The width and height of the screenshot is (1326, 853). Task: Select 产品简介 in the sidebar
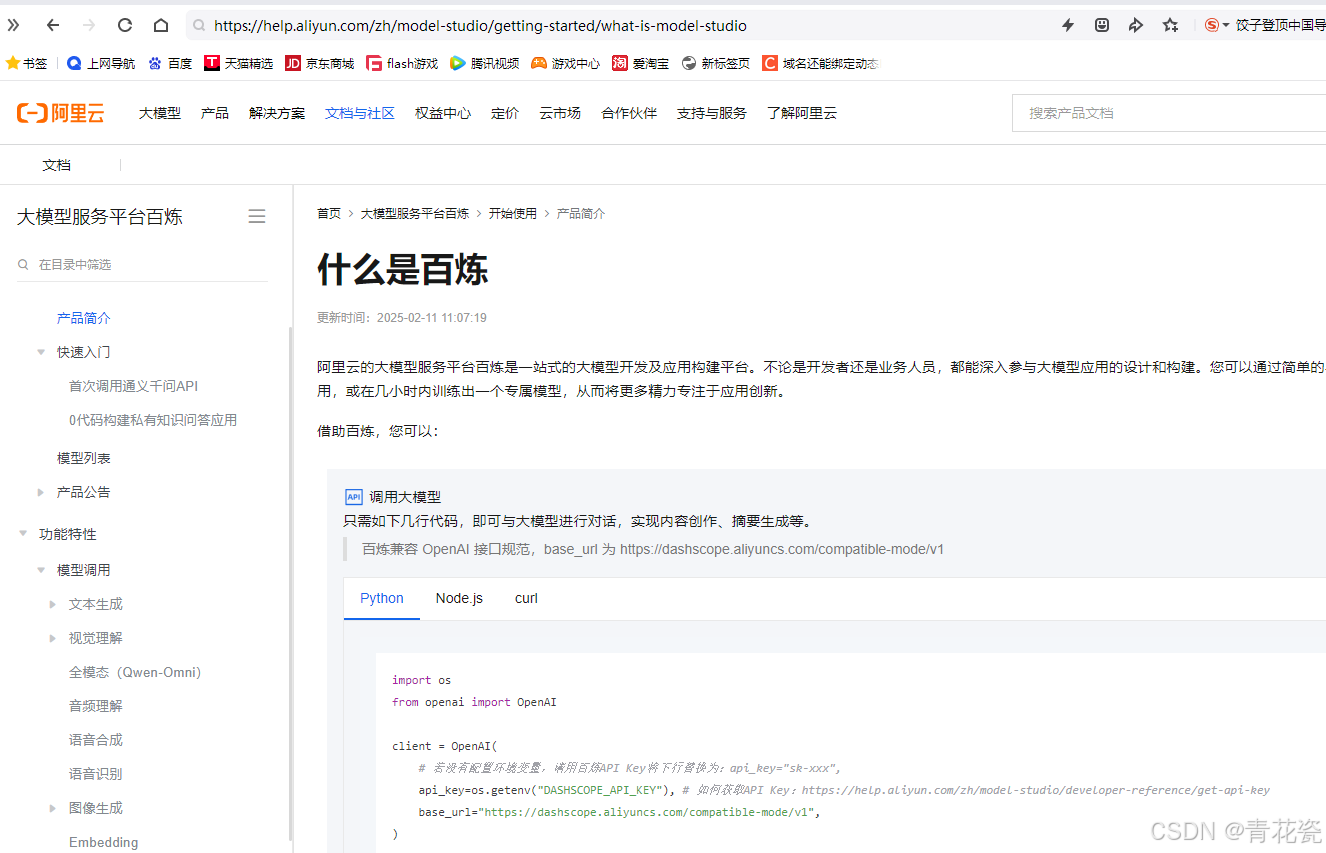(x=84, y=318)
